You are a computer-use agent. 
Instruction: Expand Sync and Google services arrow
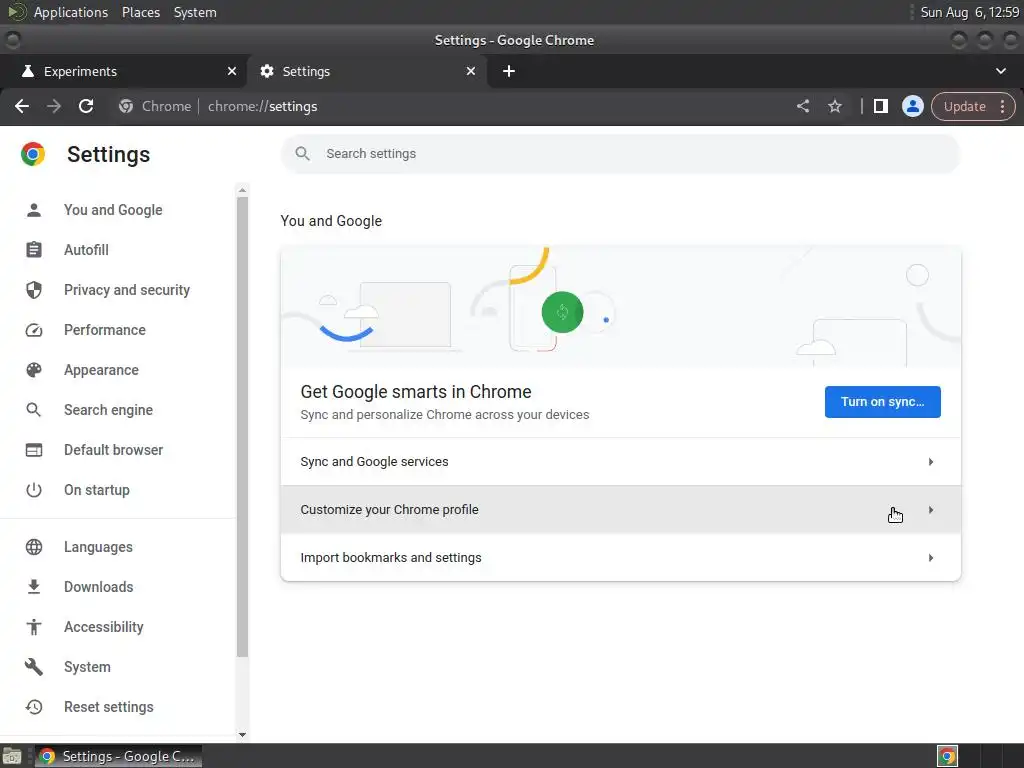931,462
